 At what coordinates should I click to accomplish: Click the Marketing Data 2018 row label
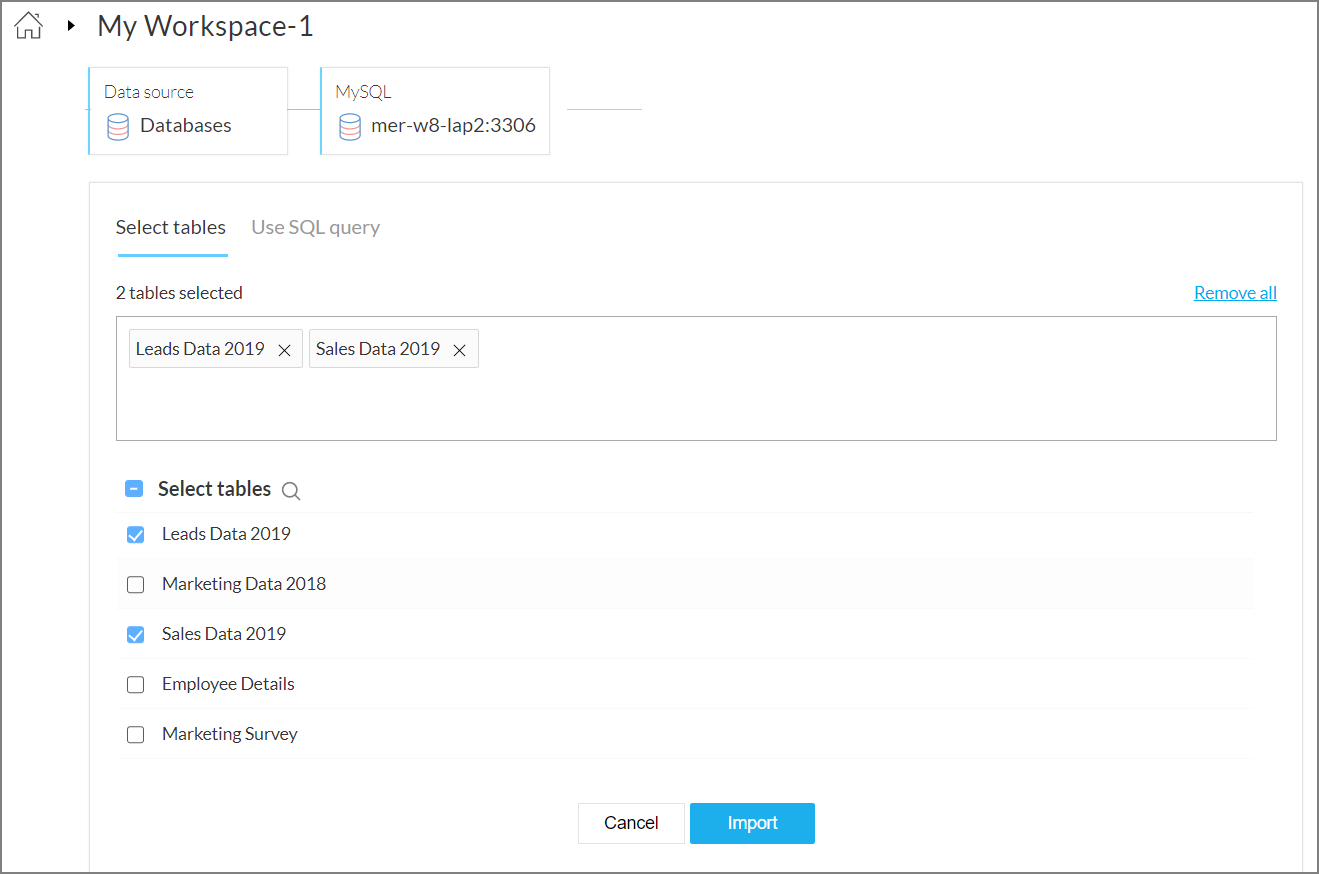pos(244,584)
